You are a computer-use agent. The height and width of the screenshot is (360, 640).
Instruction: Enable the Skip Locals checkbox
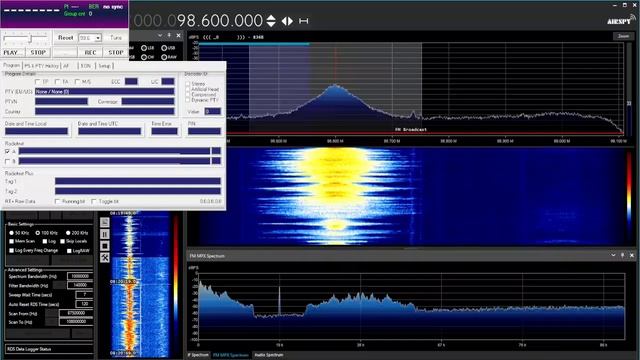(x=62, y=241)
